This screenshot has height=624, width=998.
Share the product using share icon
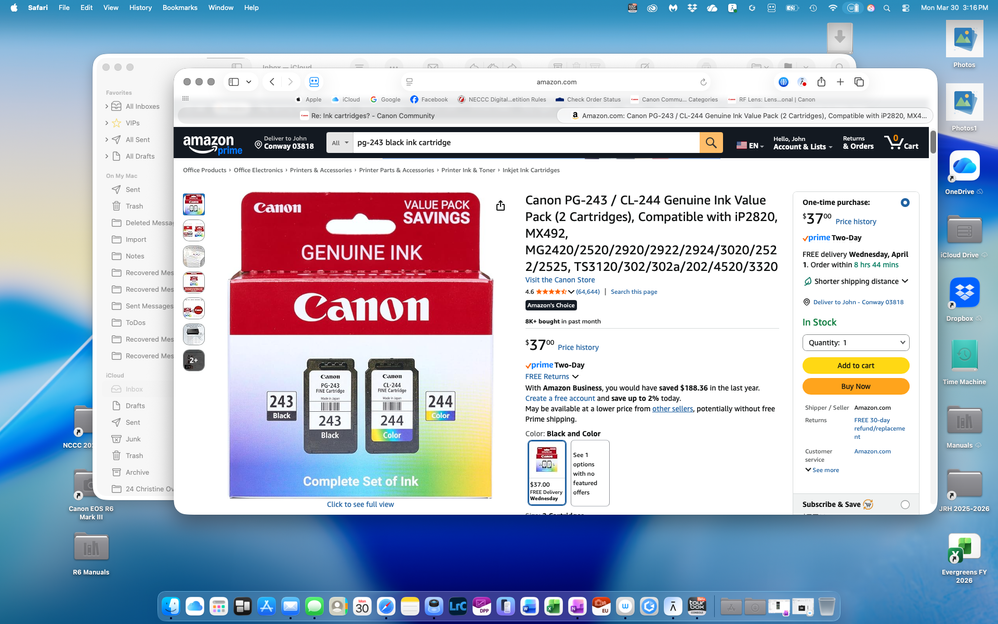(500, 206)
